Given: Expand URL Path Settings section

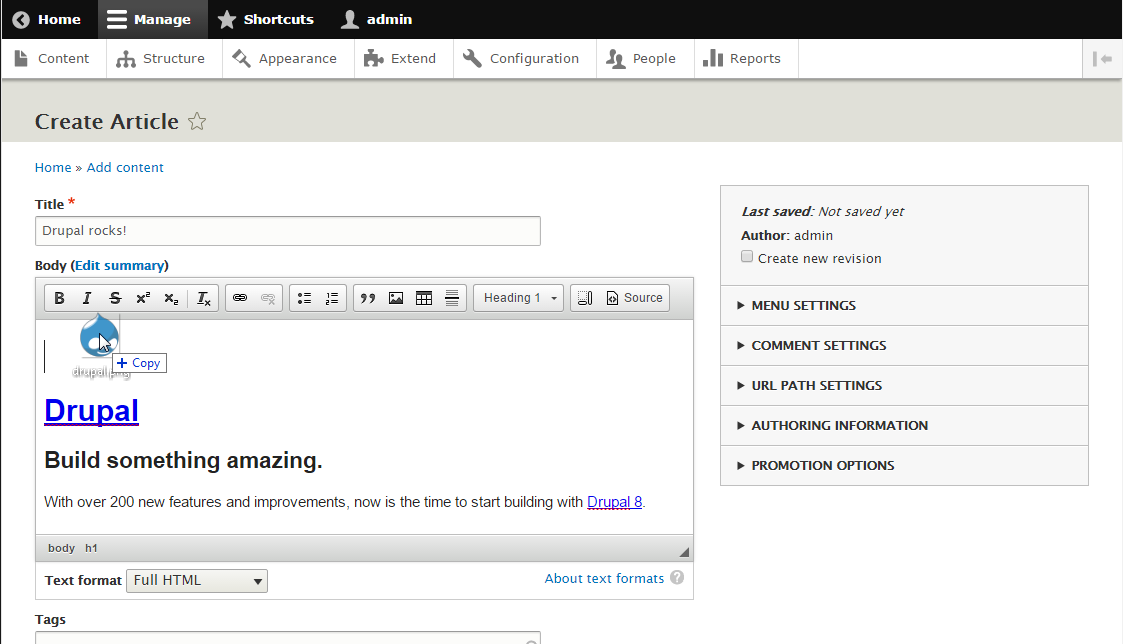Looking at the screenshot, I should [x=904, y=386].
